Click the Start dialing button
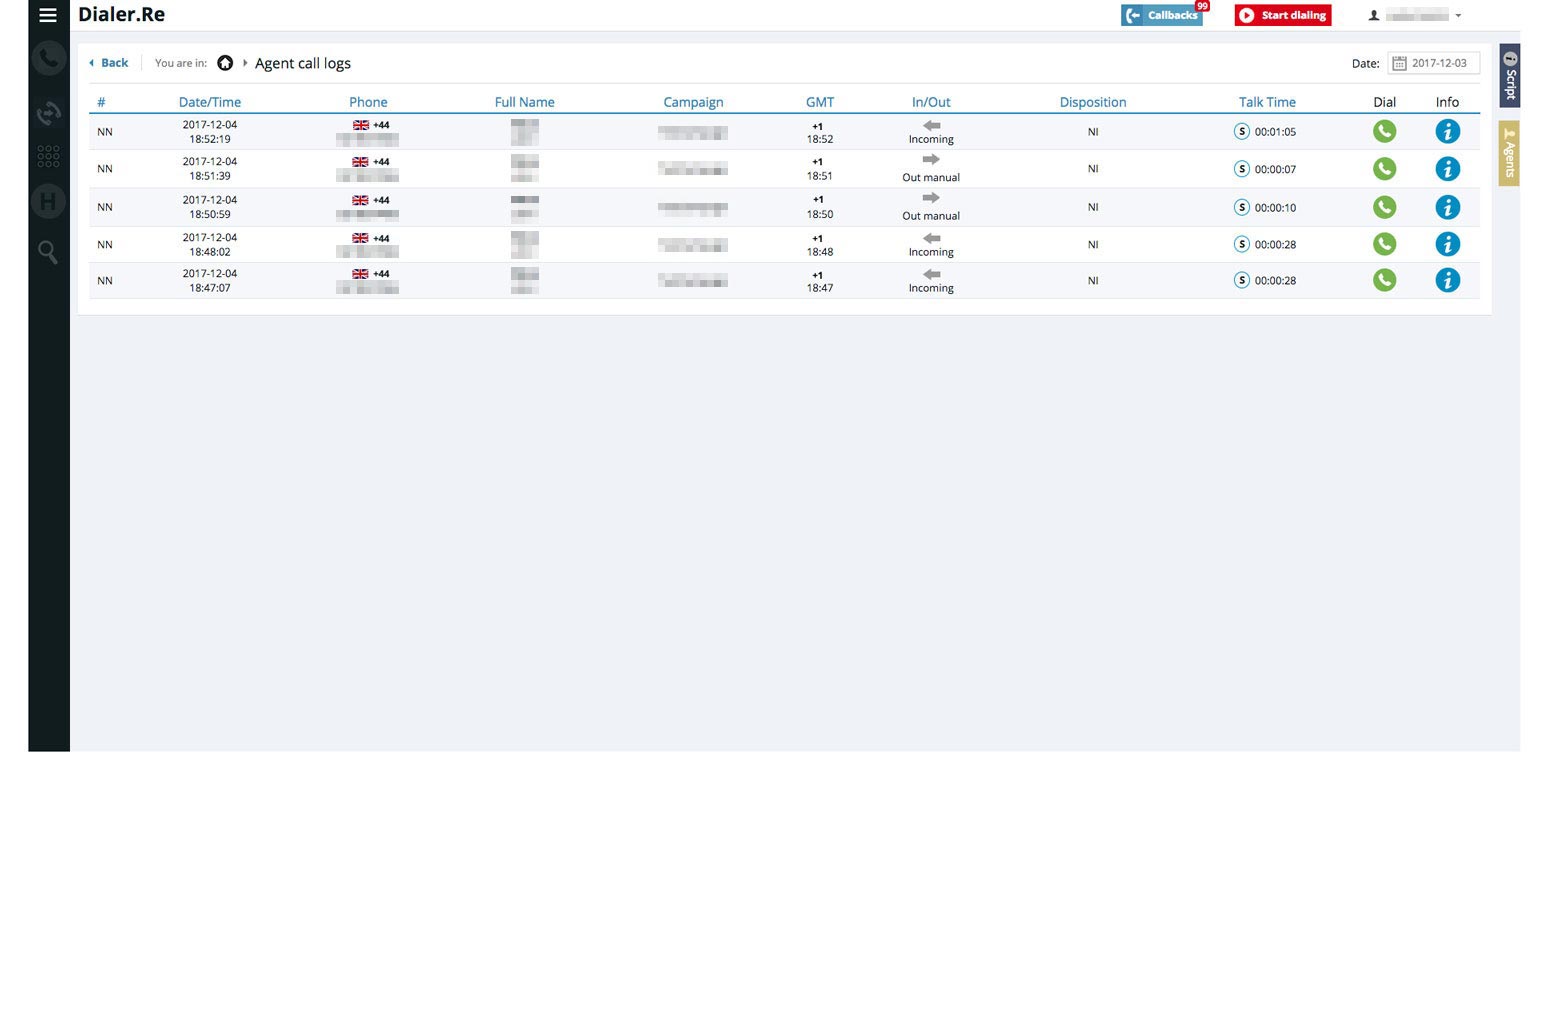The width and height of the screenshot is (1548, 1016). click(x=1283, y=15)
